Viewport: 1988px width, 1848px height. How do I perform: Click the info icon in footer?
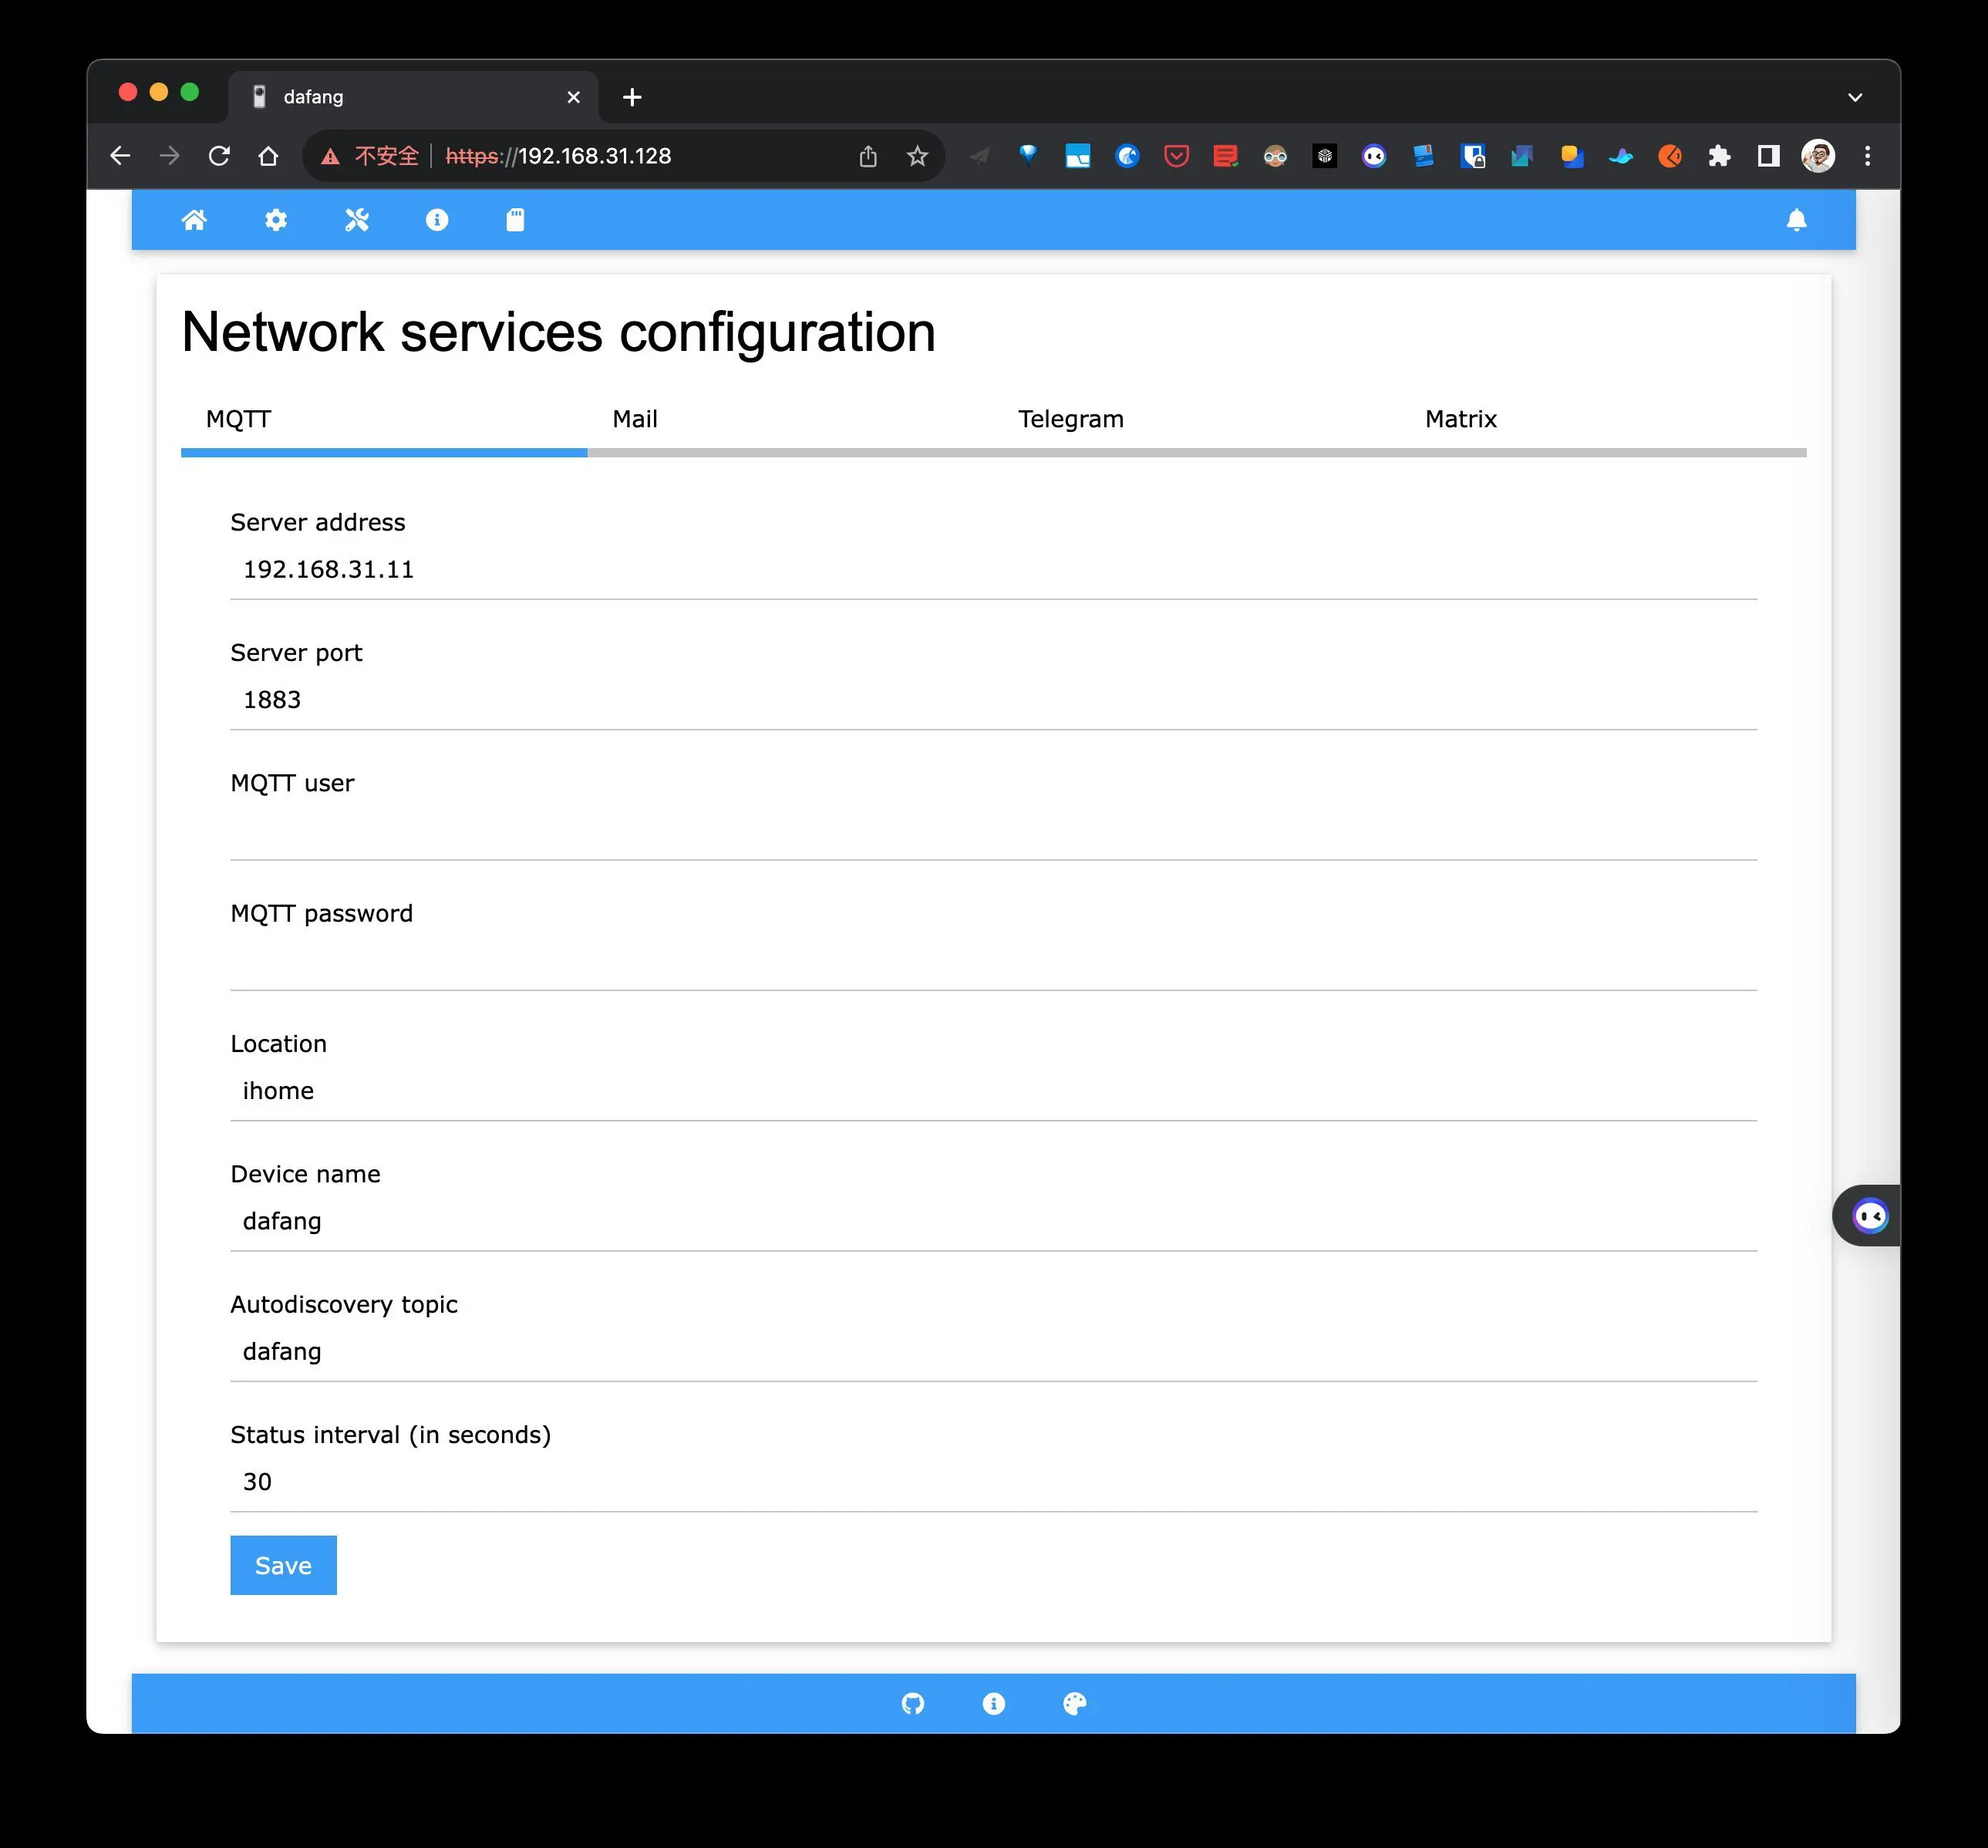tap(993, 1703)
